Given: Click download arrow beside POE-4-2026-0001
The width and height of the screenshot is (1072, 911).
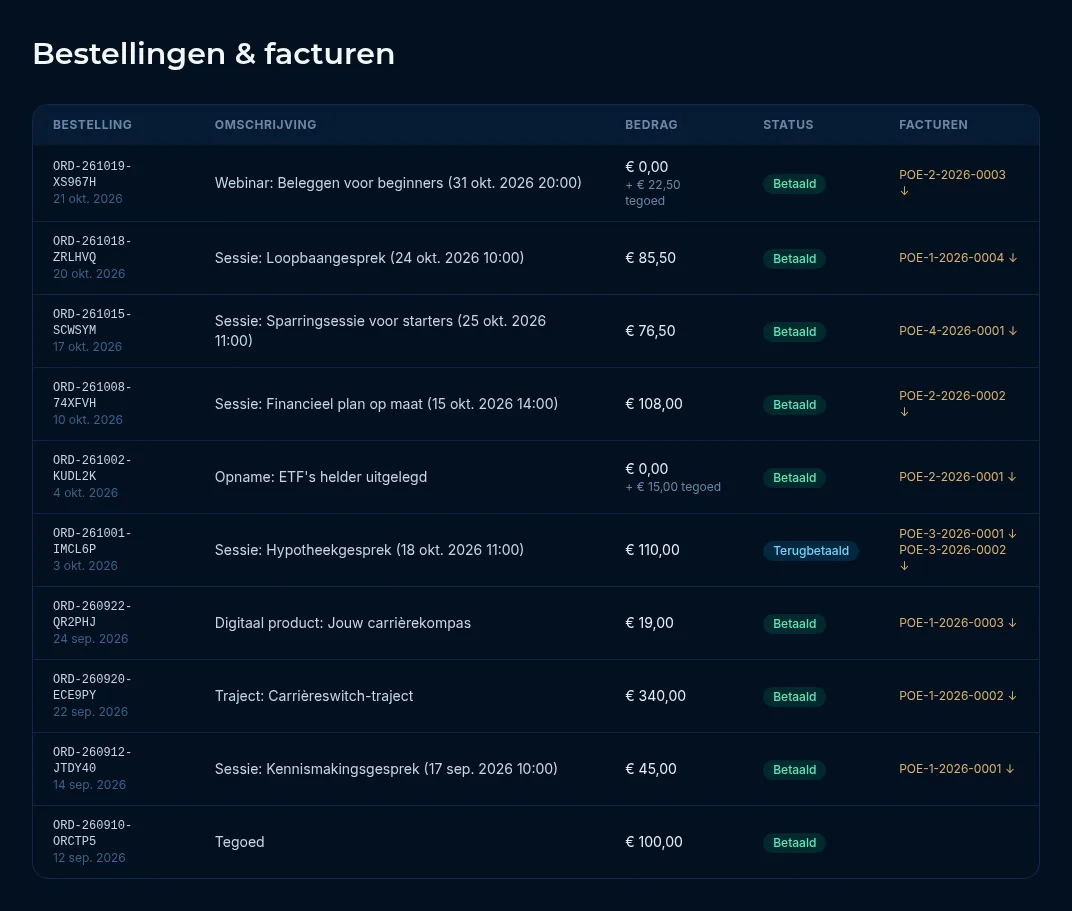Looking at the screenshot, I should pos(1013,331).
